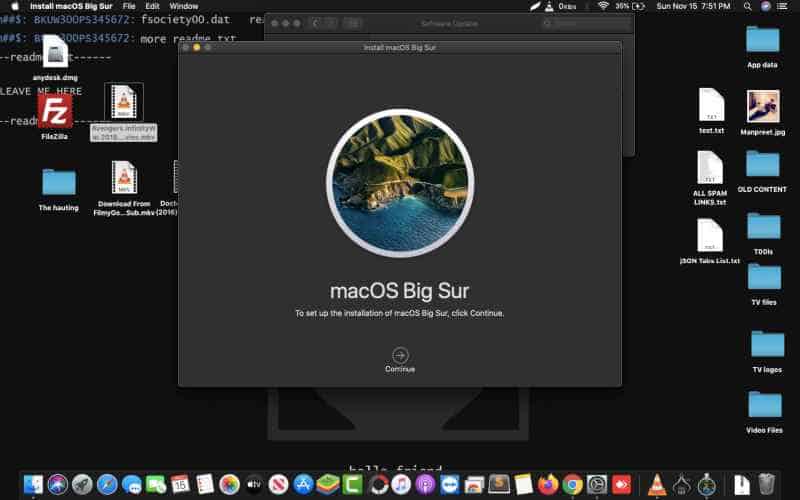
Task: Open BlueStacks from the dock
Action: pyautogui.click(x=328, y=484)
